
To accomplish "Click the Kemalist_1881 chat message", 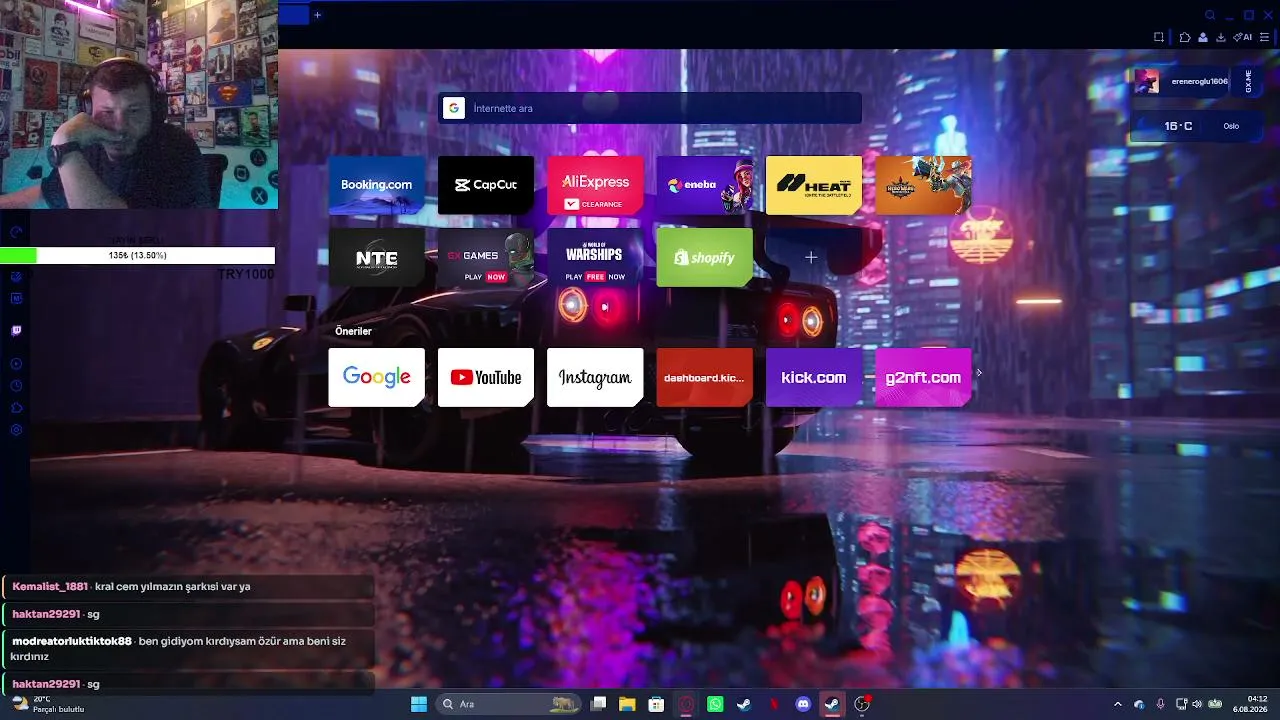I will click(x=188, y=587).
